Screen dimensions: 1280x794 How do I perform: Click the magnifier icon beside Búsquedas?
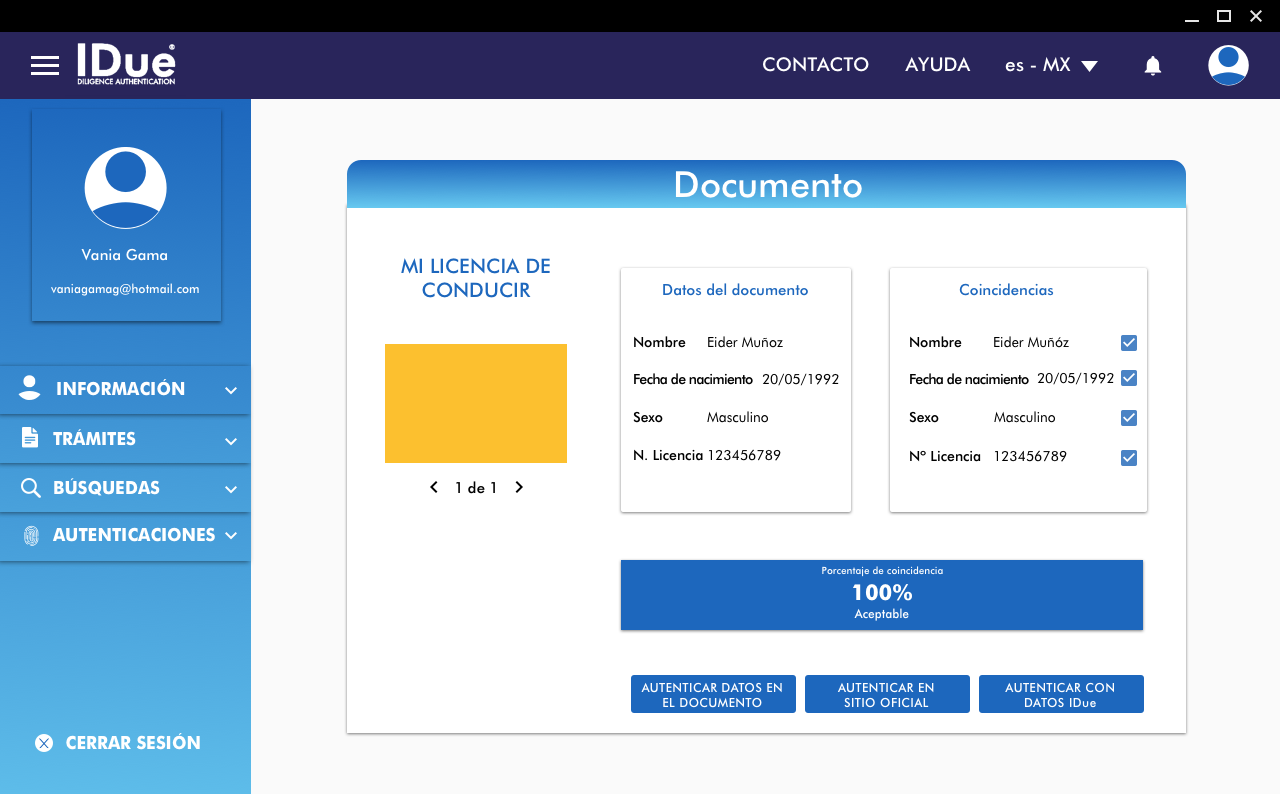(x=31, y=488)
